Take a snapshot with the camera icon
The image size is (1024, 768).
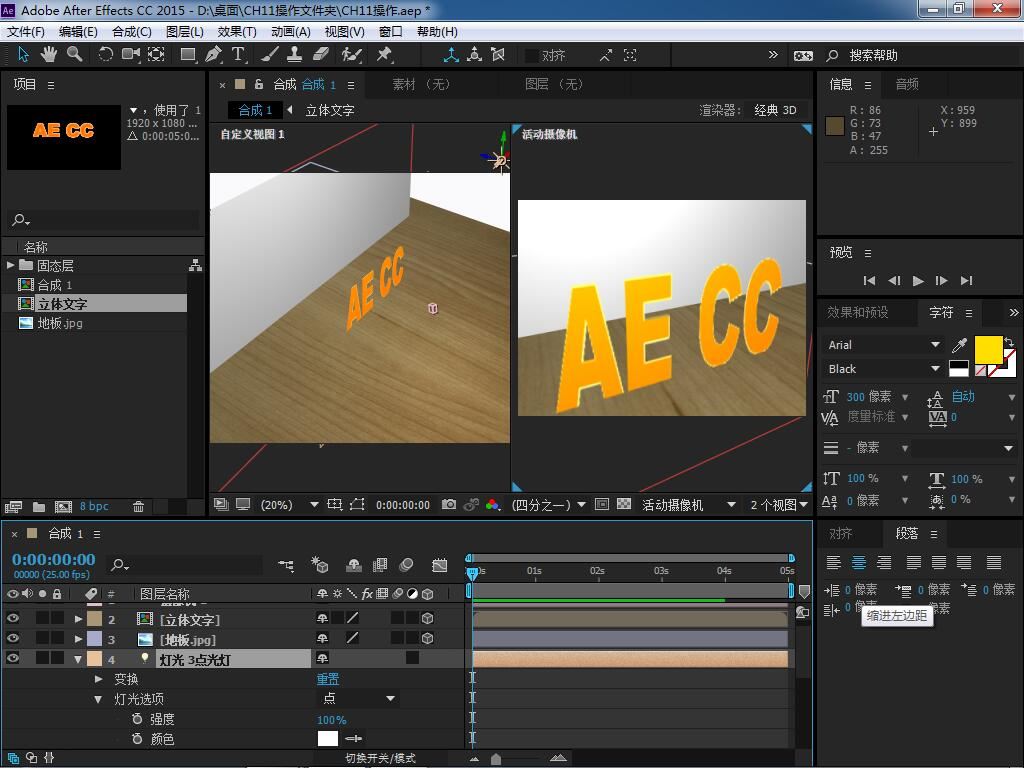pyautogui.click(x=449, y=505)
